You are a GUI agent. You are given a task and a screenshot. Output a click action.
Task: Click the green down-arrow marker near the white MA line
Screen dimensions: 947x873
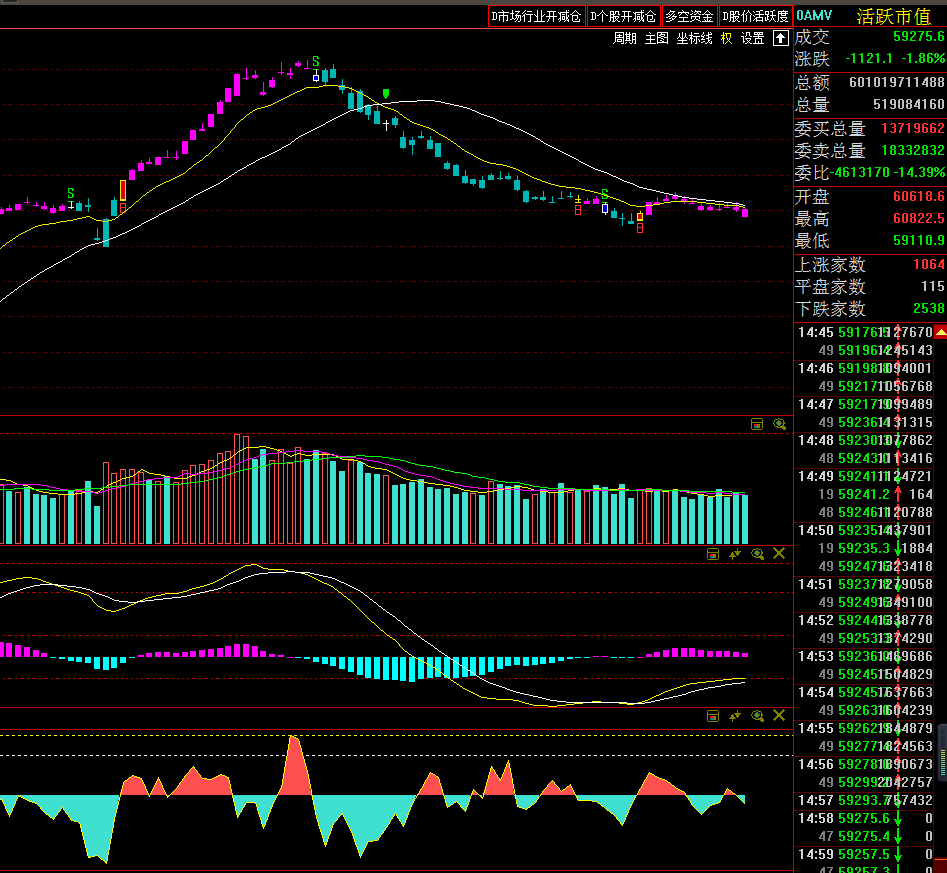click(386, 94)
